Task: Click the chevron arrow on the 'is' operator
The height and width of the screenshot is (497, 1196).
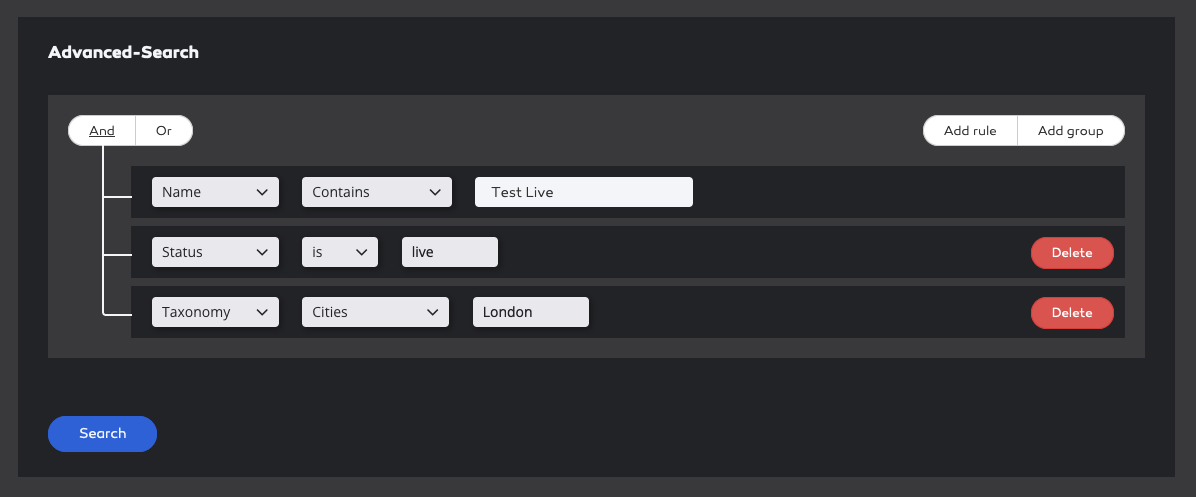Action: click(x=362, y=252)
